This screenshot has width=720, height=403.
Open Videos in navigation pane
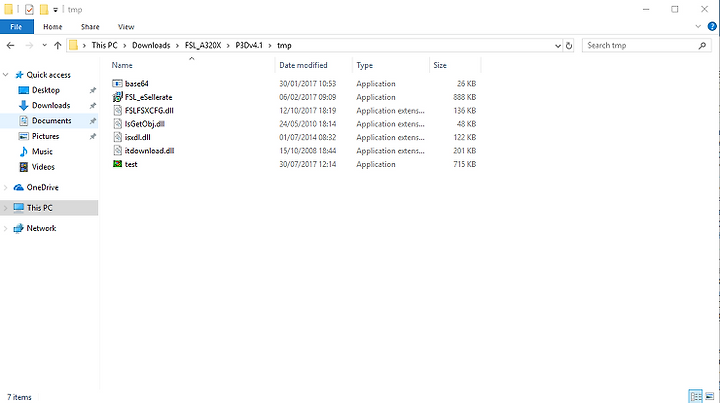point(43,167)
